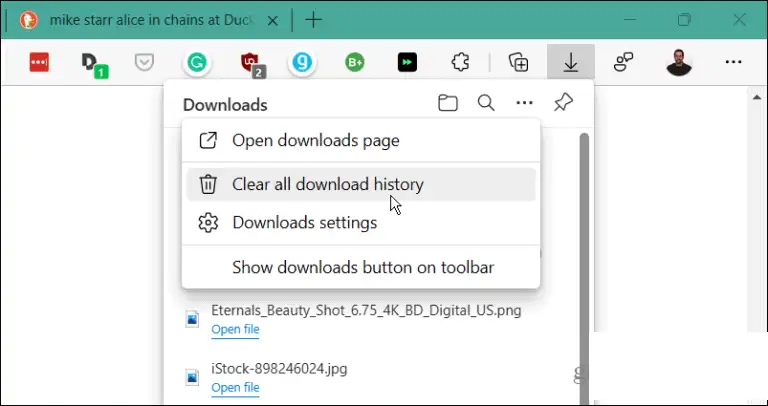
Task: Click the Pocket extension icon
Action: click(x=144, y=62)
